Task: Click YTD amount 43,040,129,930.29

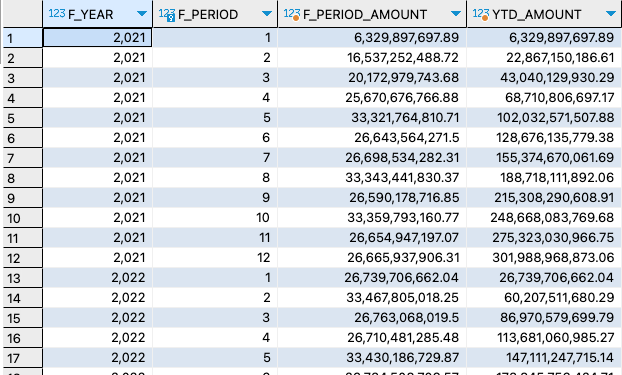Action: 545,78
